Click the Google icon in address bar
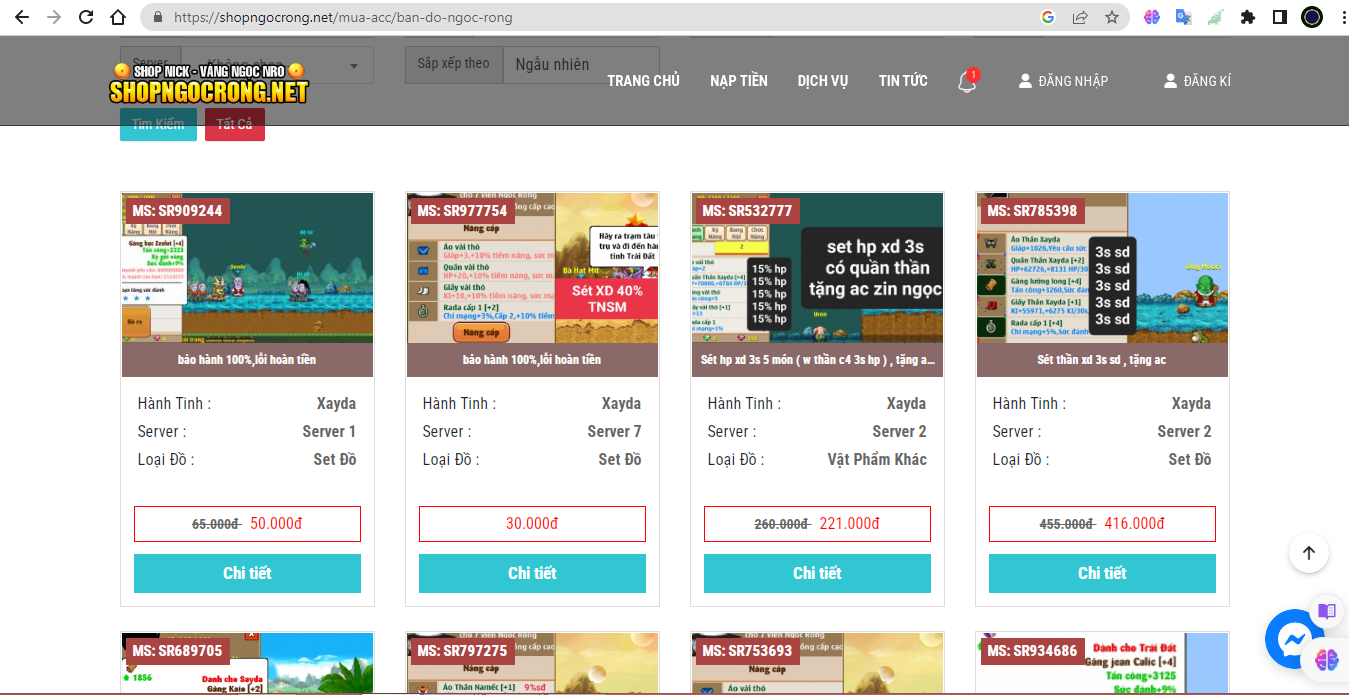 coord(1048,17)
